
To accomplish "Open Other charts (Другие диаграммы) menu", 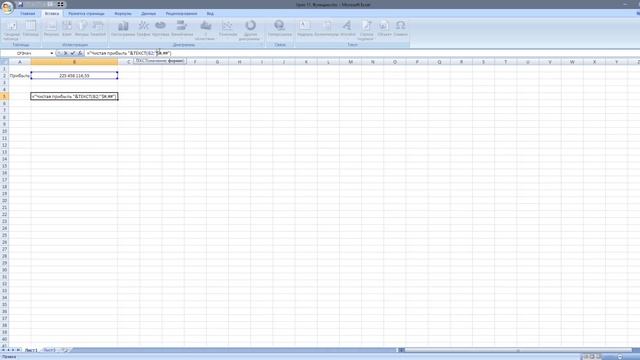I will [x=250, y=30].
